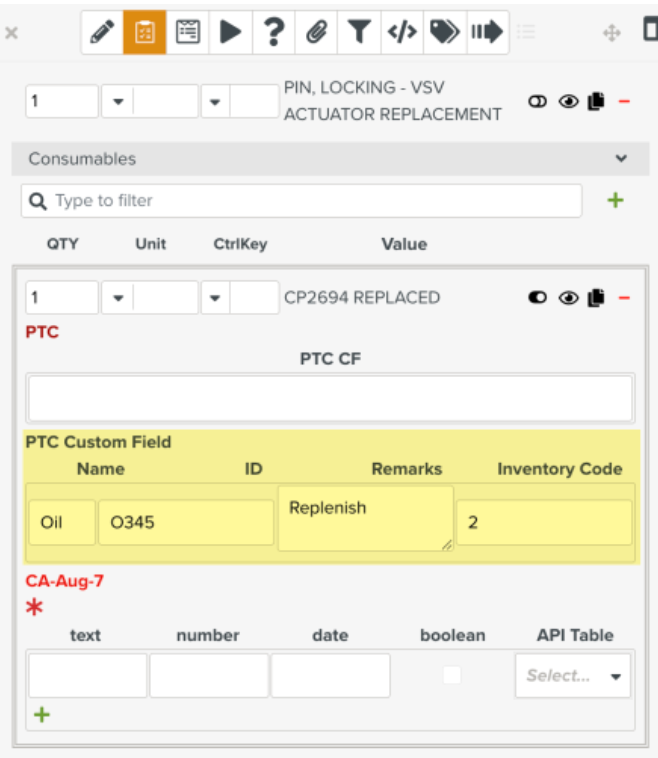Image resolution: width=658 pixels, height=758 pixels.
Task: Open the API Table Select dropdown
Action: [x=573, y=675]
